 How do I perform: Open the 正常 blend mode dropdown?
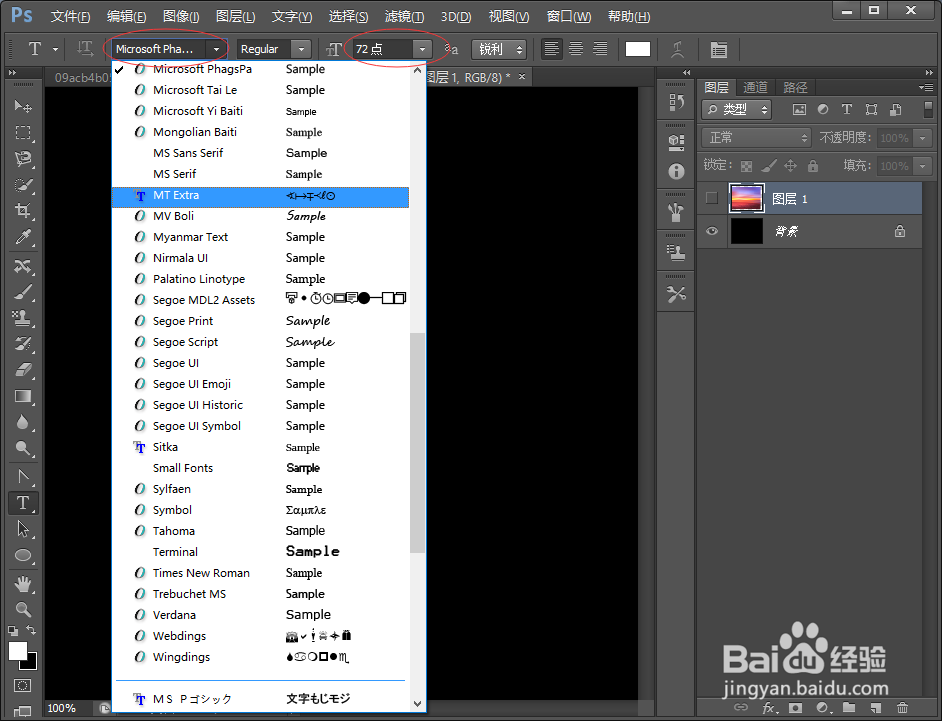pos(756,138)
